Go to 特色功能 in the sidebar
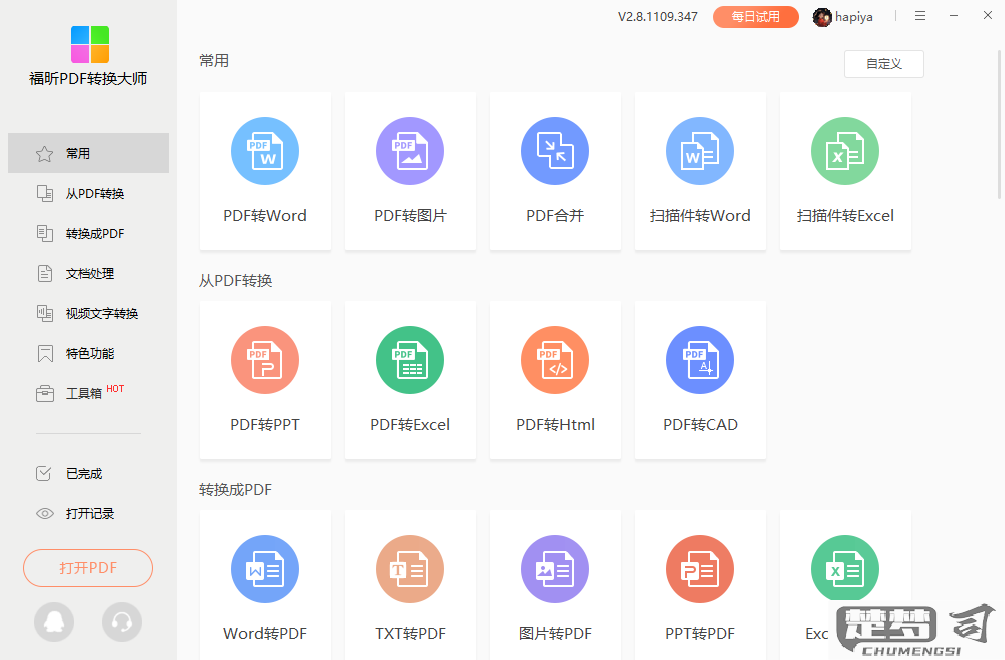Viewport: 1005px width, 660px height. [x=88, y=353]
